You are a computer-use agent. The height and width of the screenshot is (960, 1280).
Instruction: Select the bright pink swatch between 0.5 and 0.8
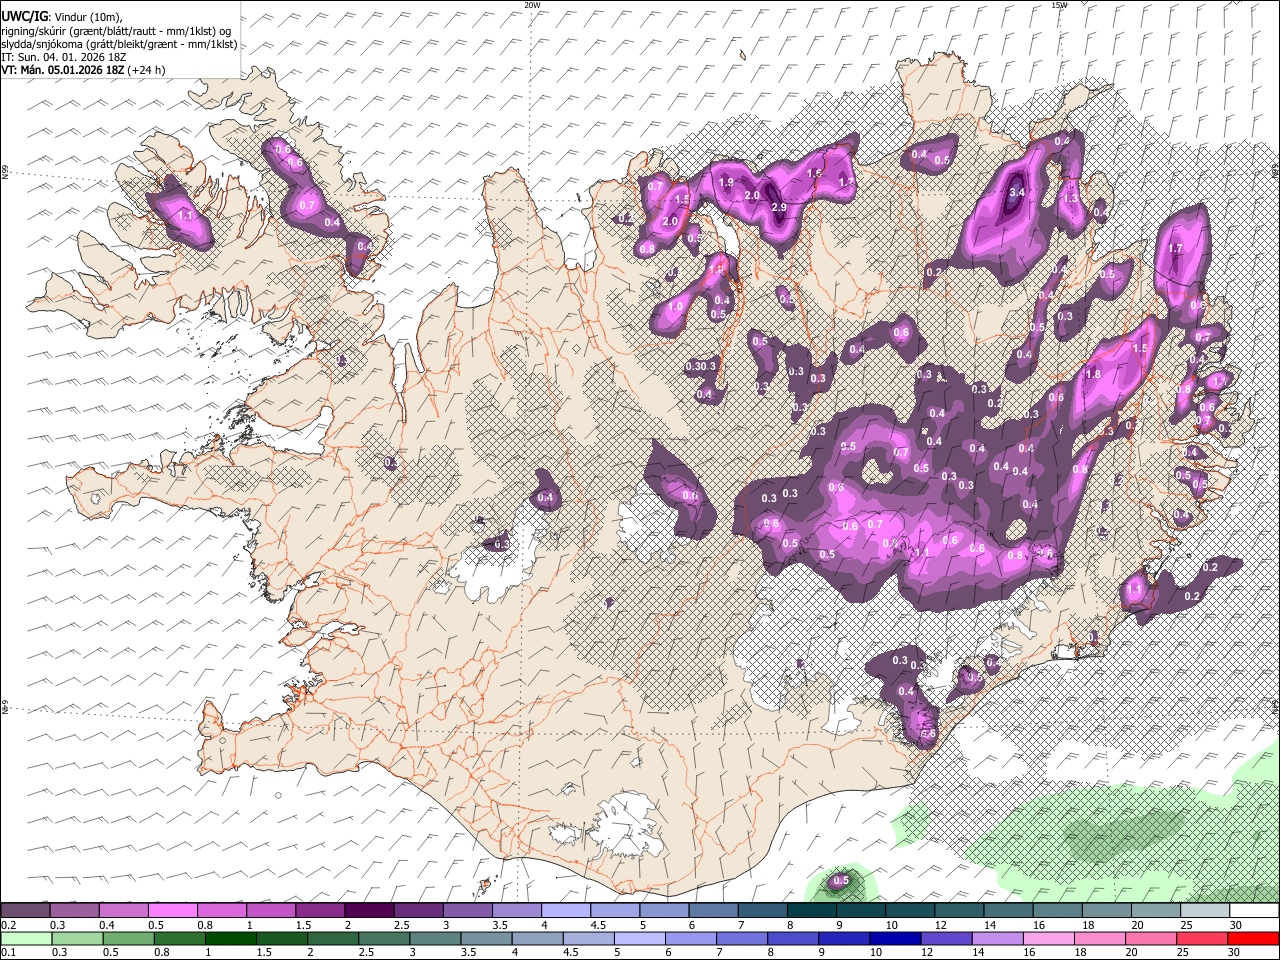pos(172,911)
